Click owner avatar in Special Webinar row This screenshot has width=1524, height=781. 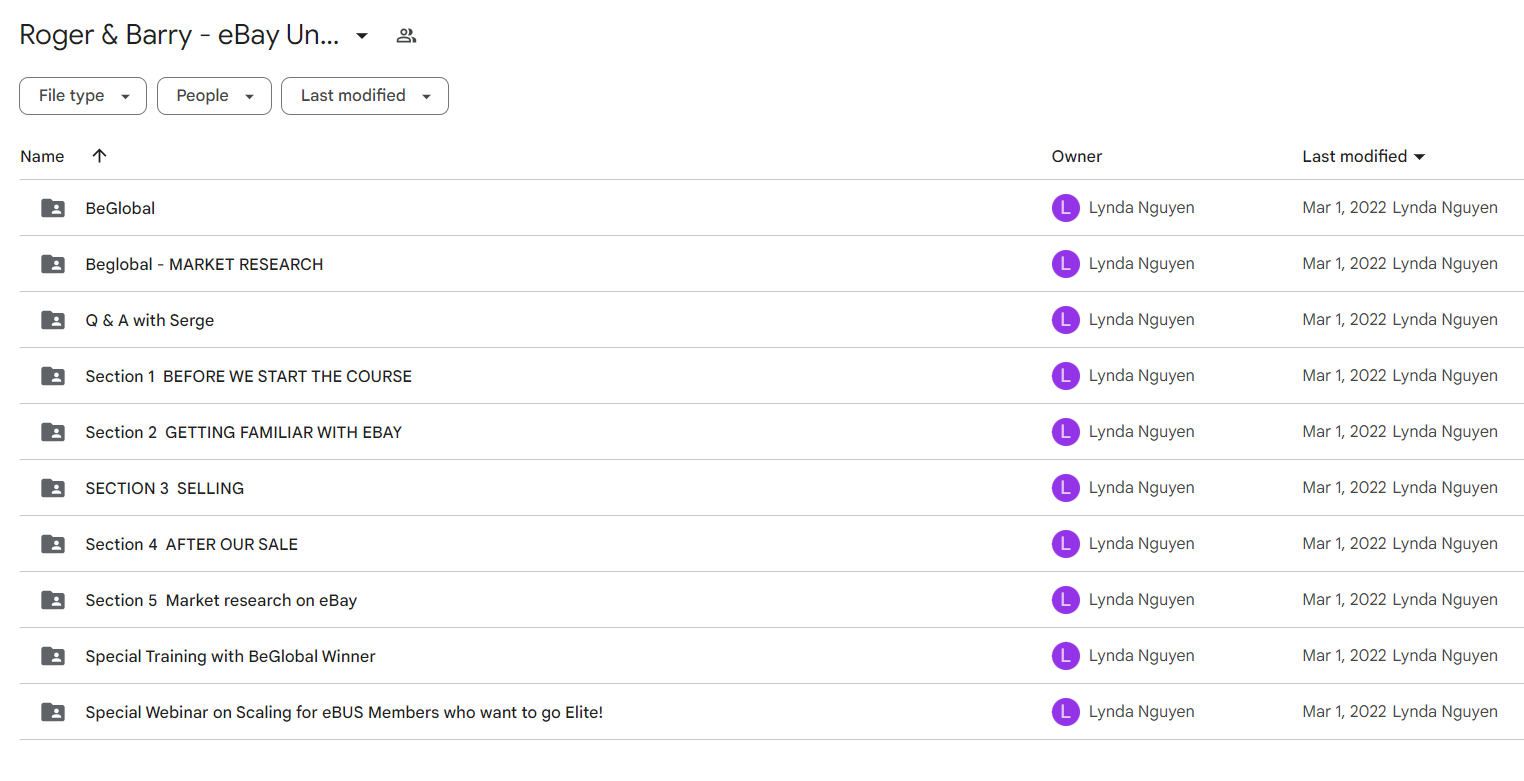[x=1065, y=712]
